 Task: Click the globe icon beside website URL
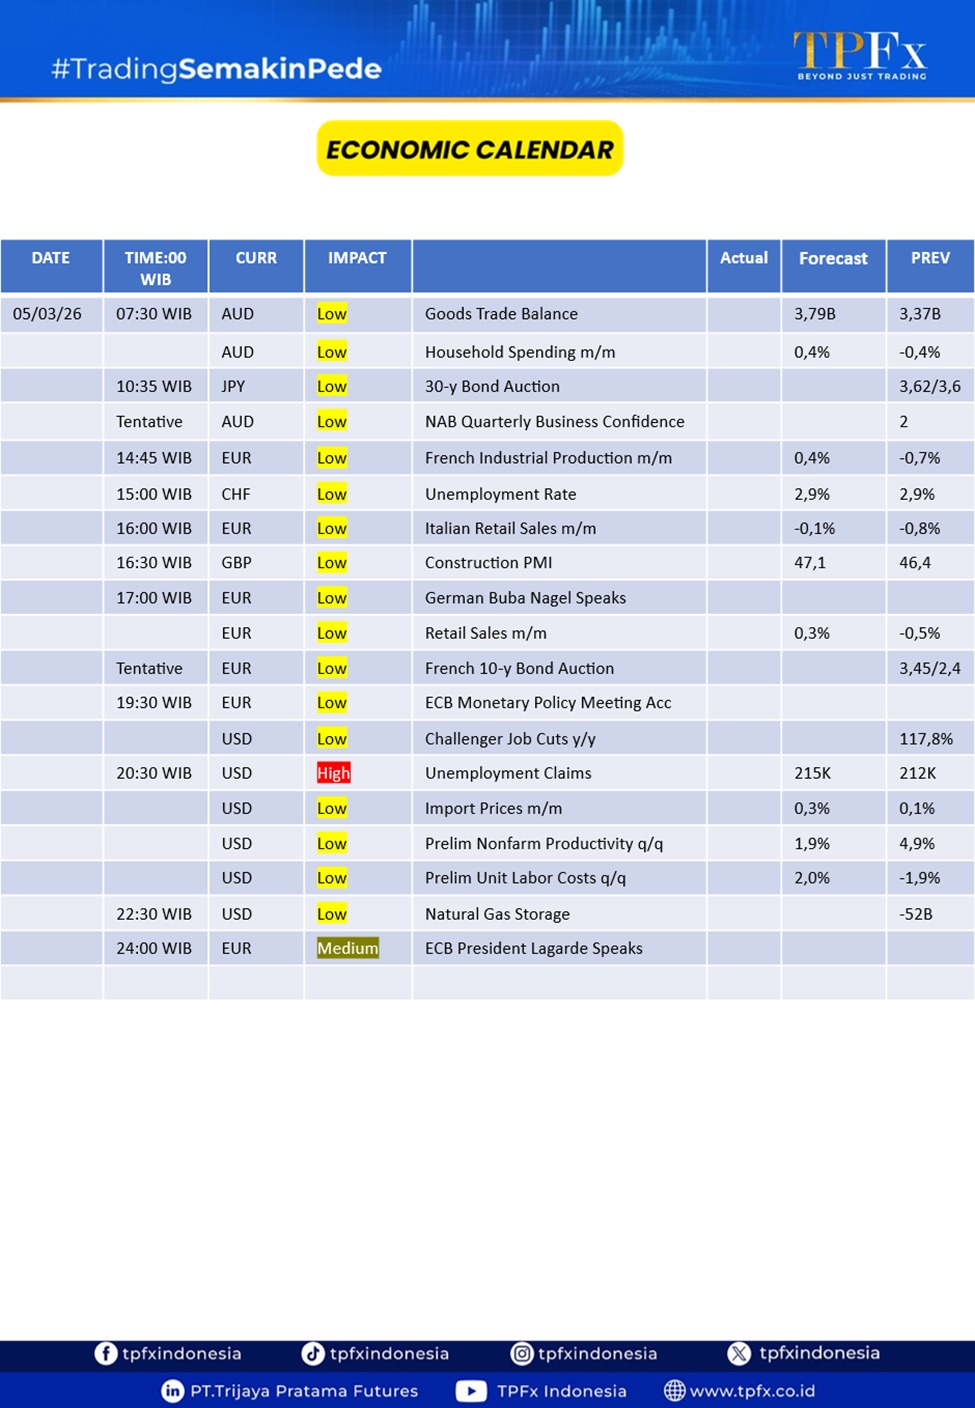pyautogui.click(x=675, y=1391)
